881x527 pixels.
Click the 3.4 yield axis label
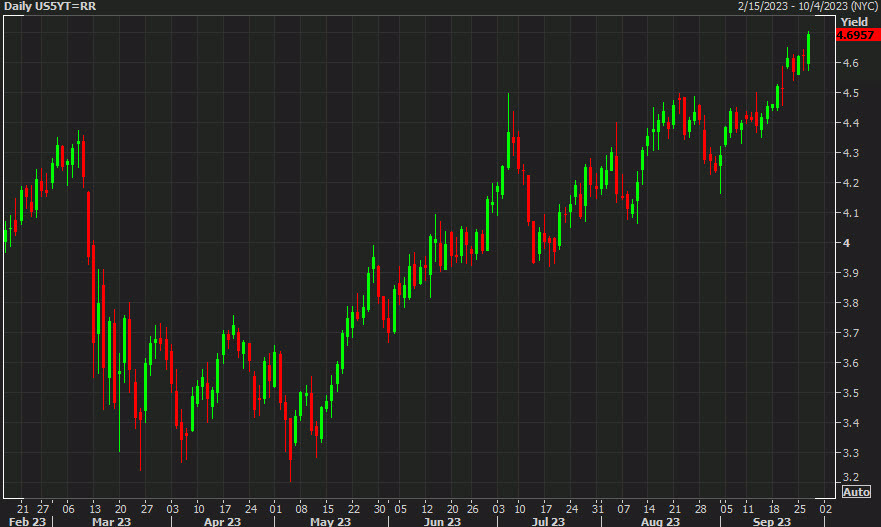(851, 423)
